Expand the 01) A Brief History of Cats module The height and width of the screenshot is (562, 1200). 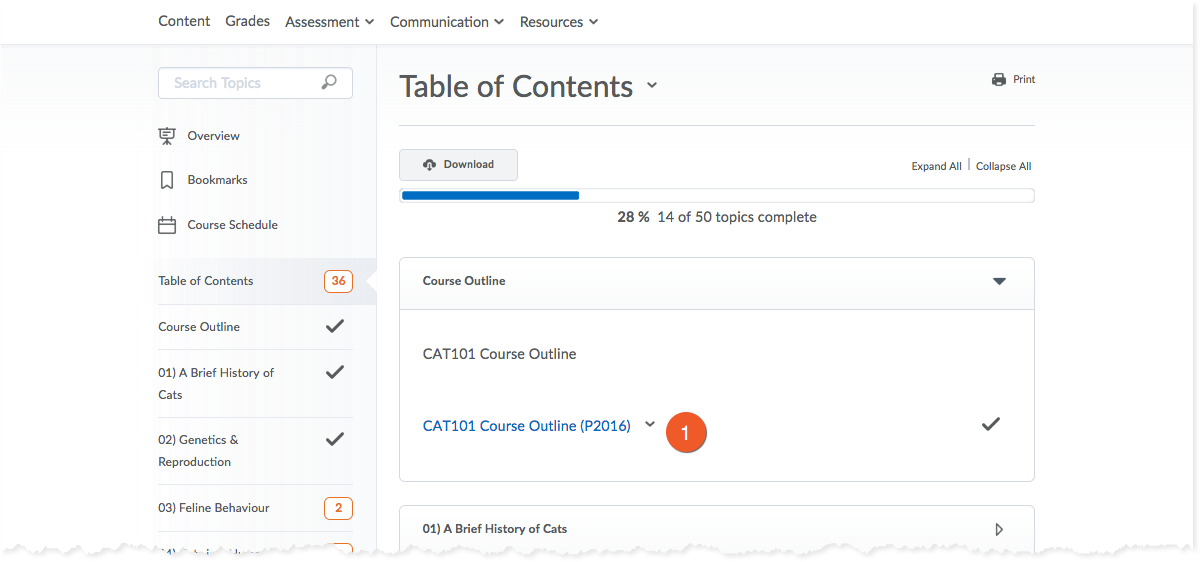[x=998, y=529]
